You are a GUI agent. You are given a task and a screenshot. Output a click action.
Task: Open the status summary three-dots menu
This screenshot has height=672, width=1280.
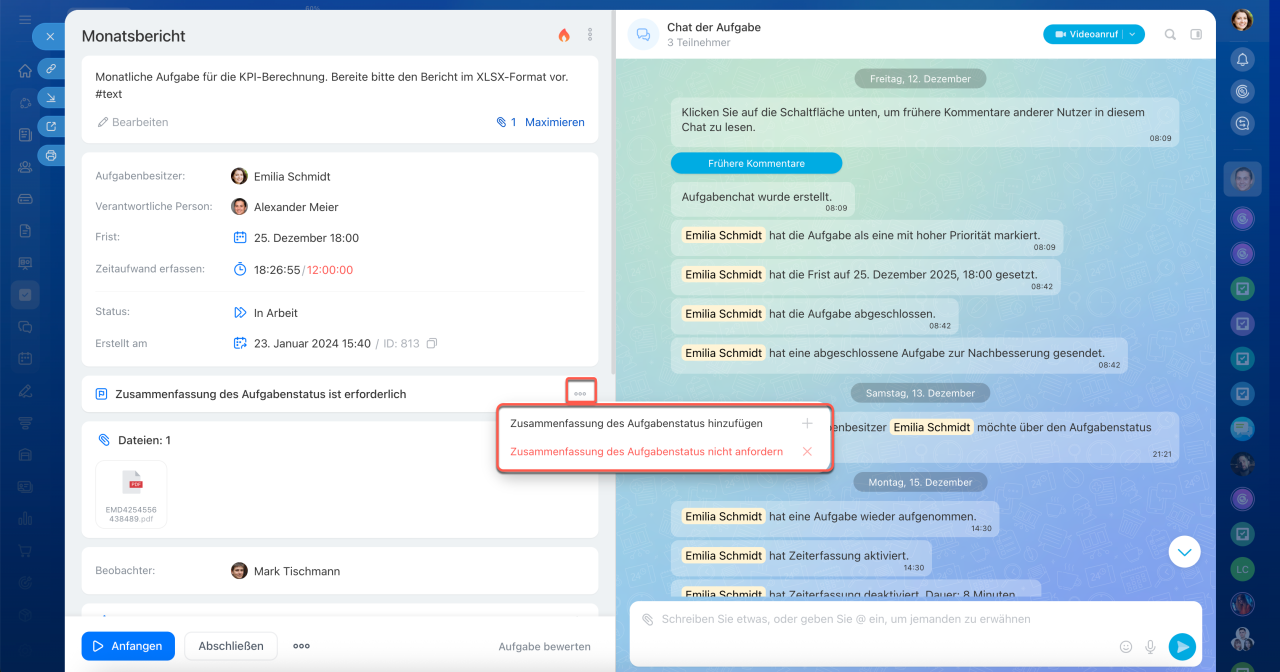(580, 394)
